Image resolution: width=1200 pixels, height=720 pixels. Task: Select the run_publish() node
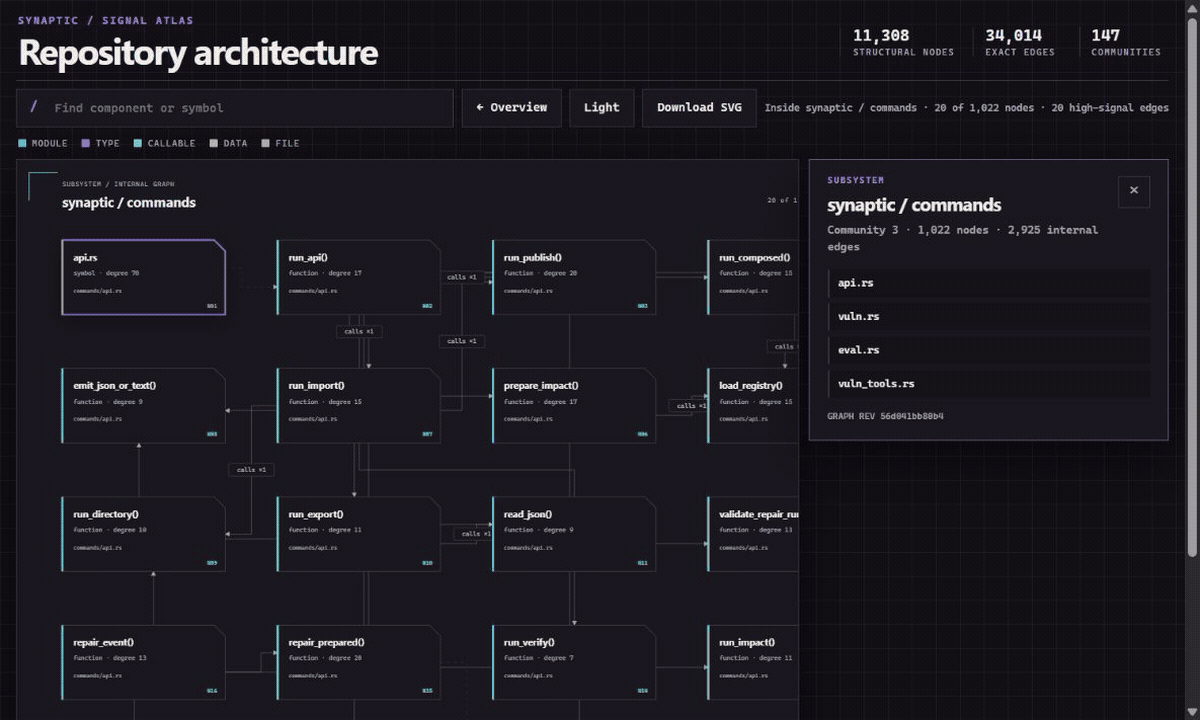click(x=574, y=277)
